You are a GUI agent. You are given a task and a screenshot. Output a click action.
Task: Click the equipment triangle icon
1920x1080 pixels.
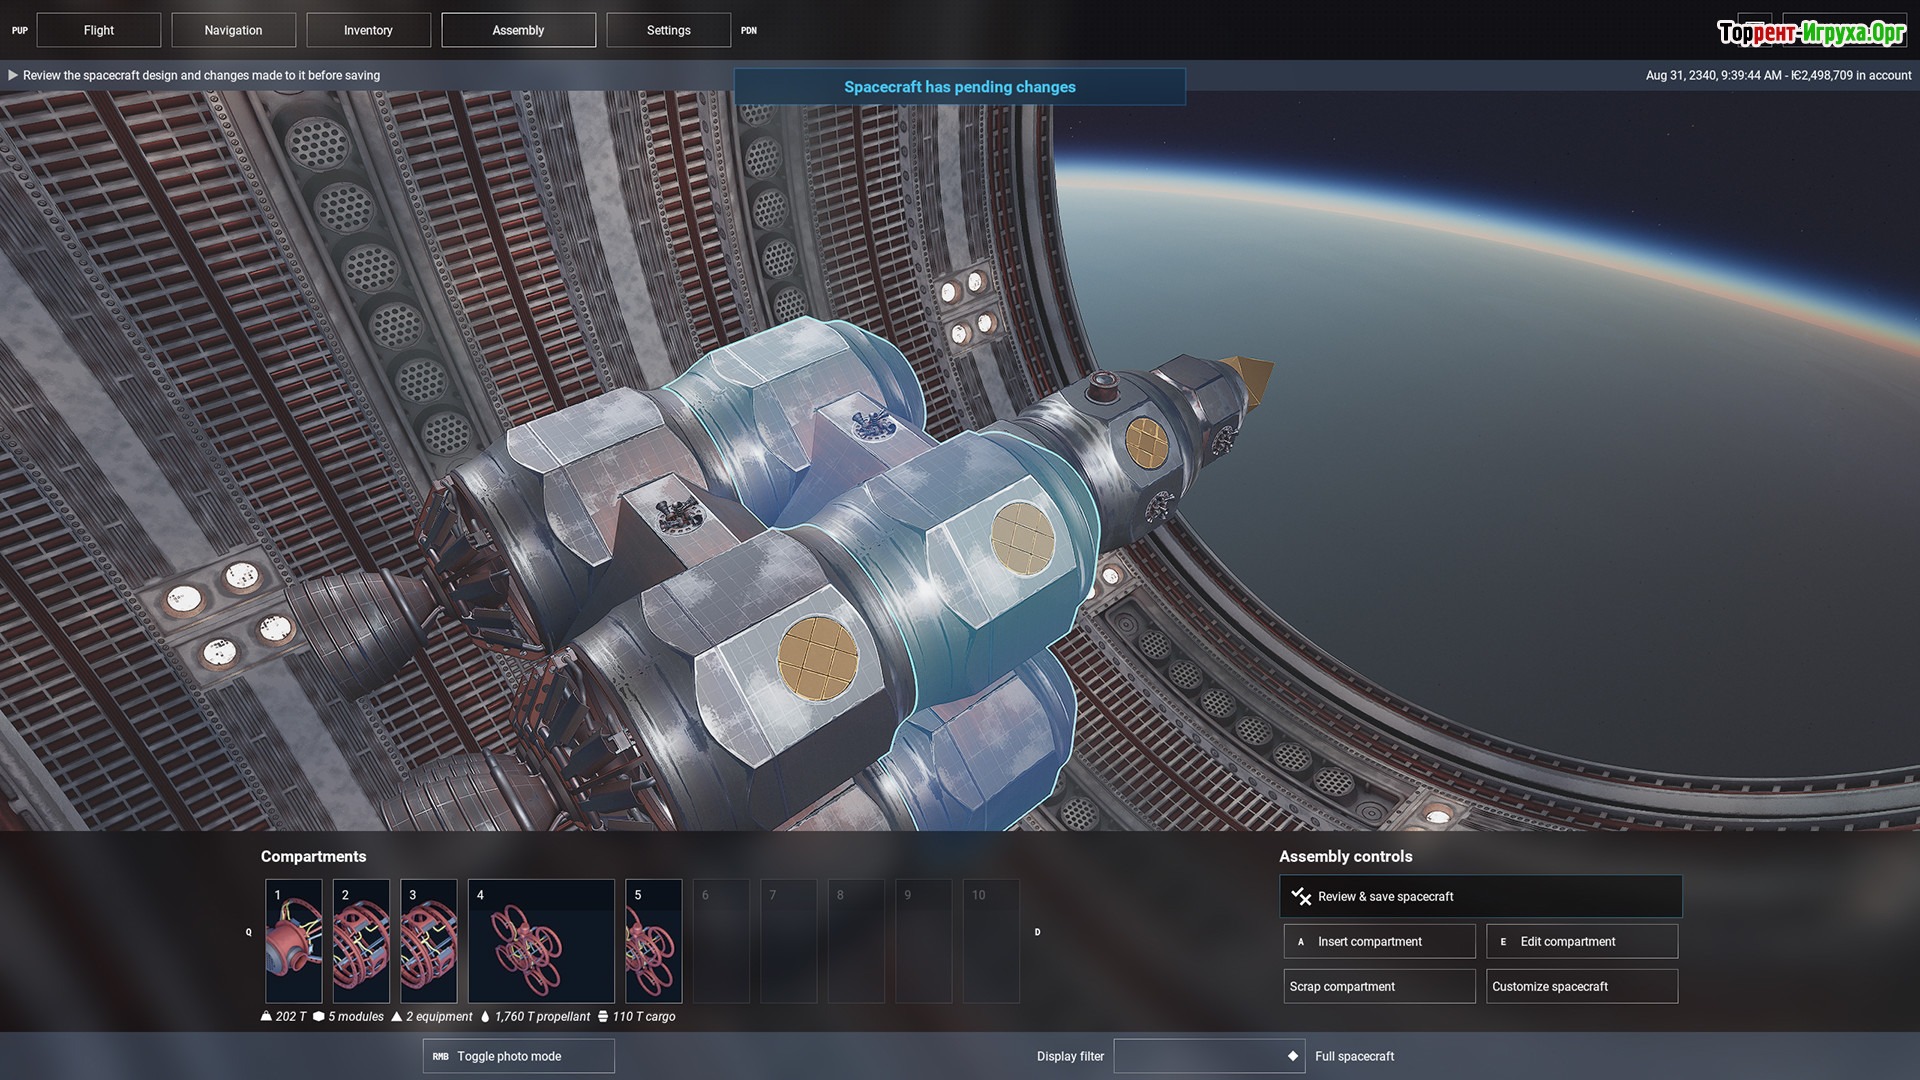click(397, 1016)
